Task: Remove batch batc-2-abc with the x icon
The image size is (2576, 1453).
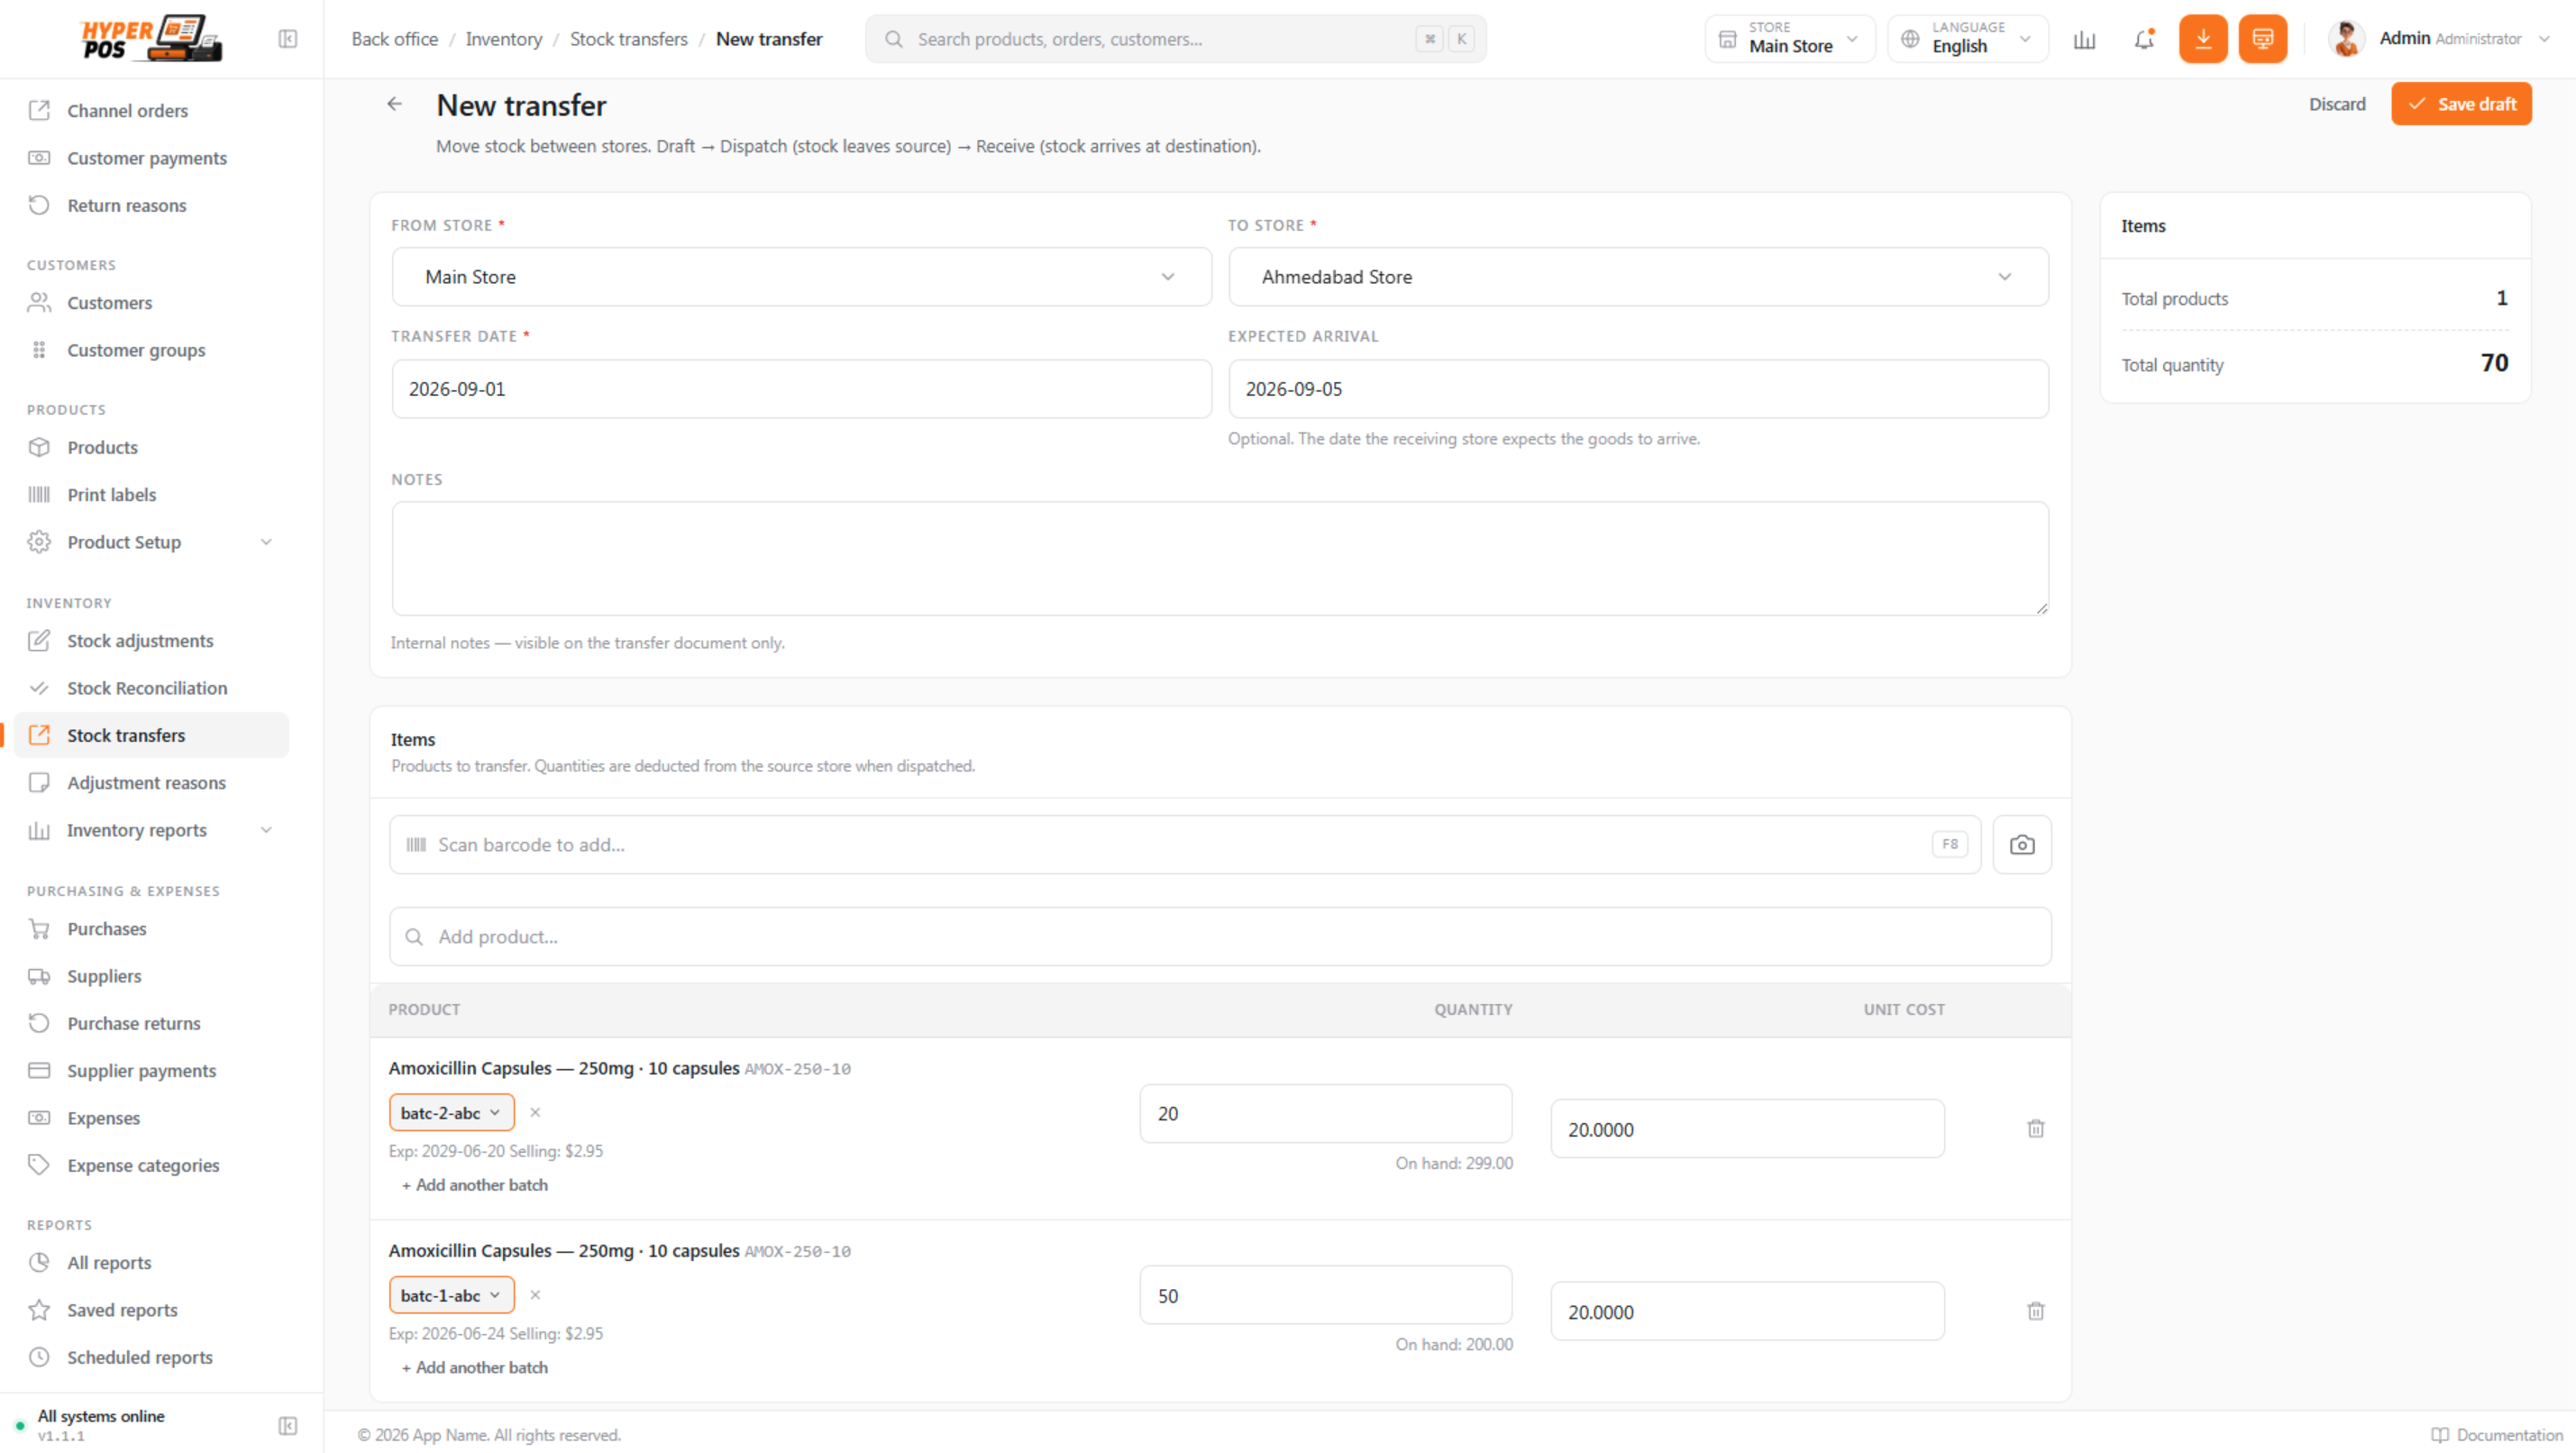Action: (535, 1112)
